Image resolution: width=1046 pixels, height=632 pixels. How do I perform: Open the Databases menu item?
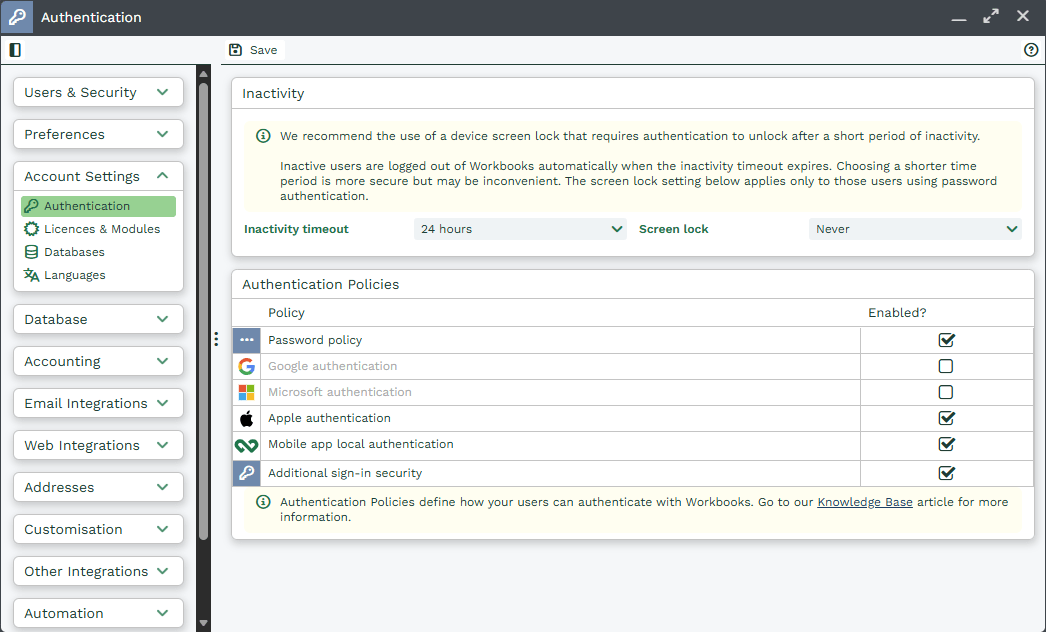pyautogui.click(x=74, y=252)
